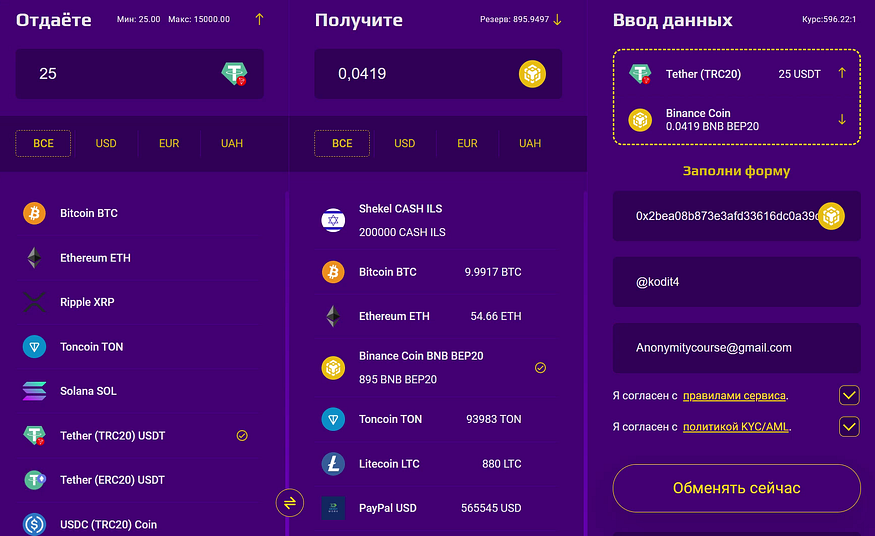Click the down arrow beside Binance Coin in the summary
This screenshot has width=875, height=536.
click(842, 119)
